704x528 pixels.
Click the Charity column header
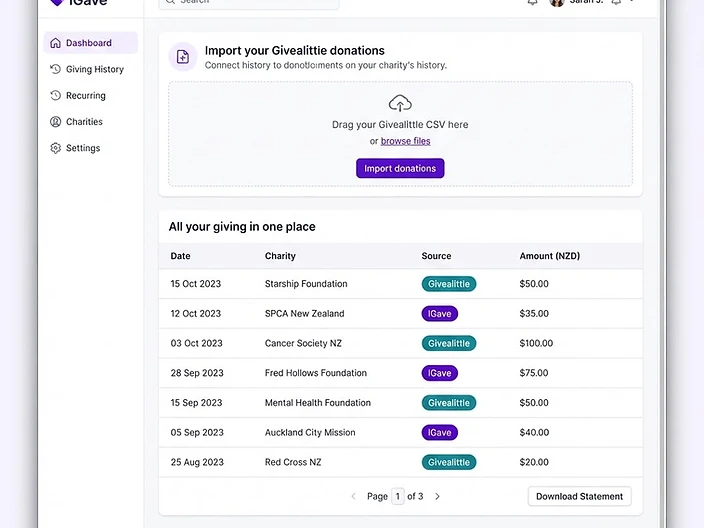280,256
